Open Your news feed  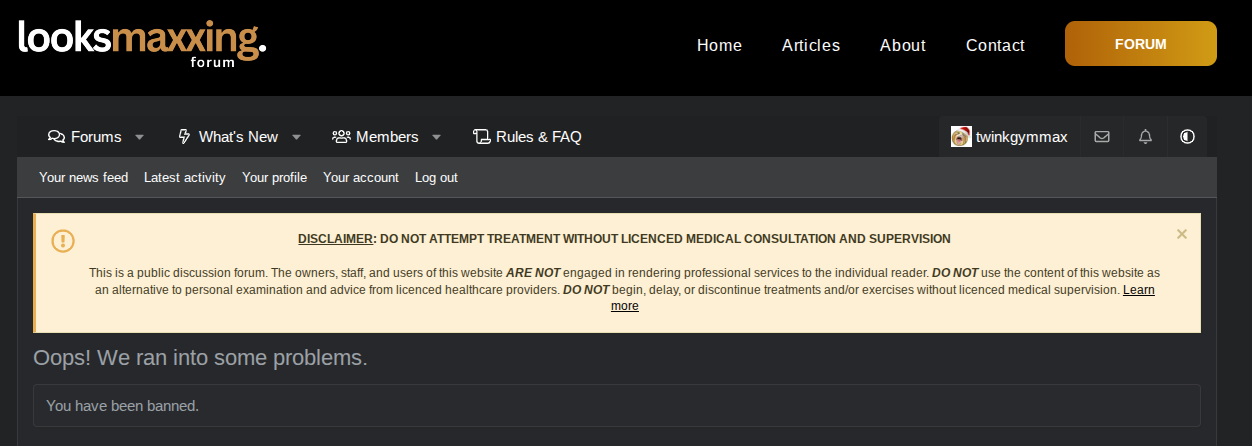(84, 178)
